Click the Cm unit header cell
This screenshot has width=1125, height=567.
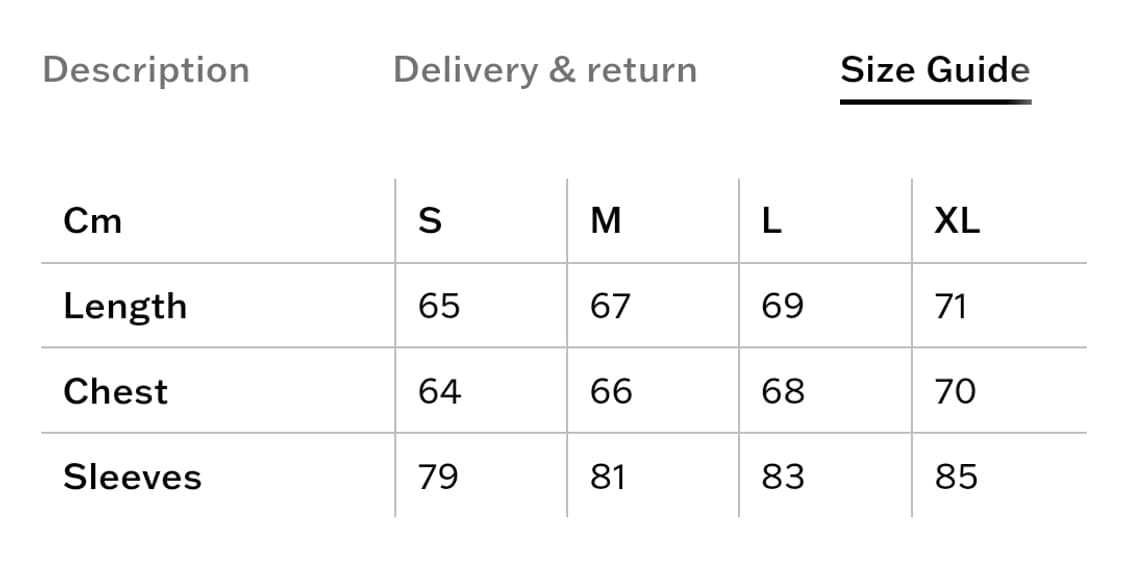(93, 221)
